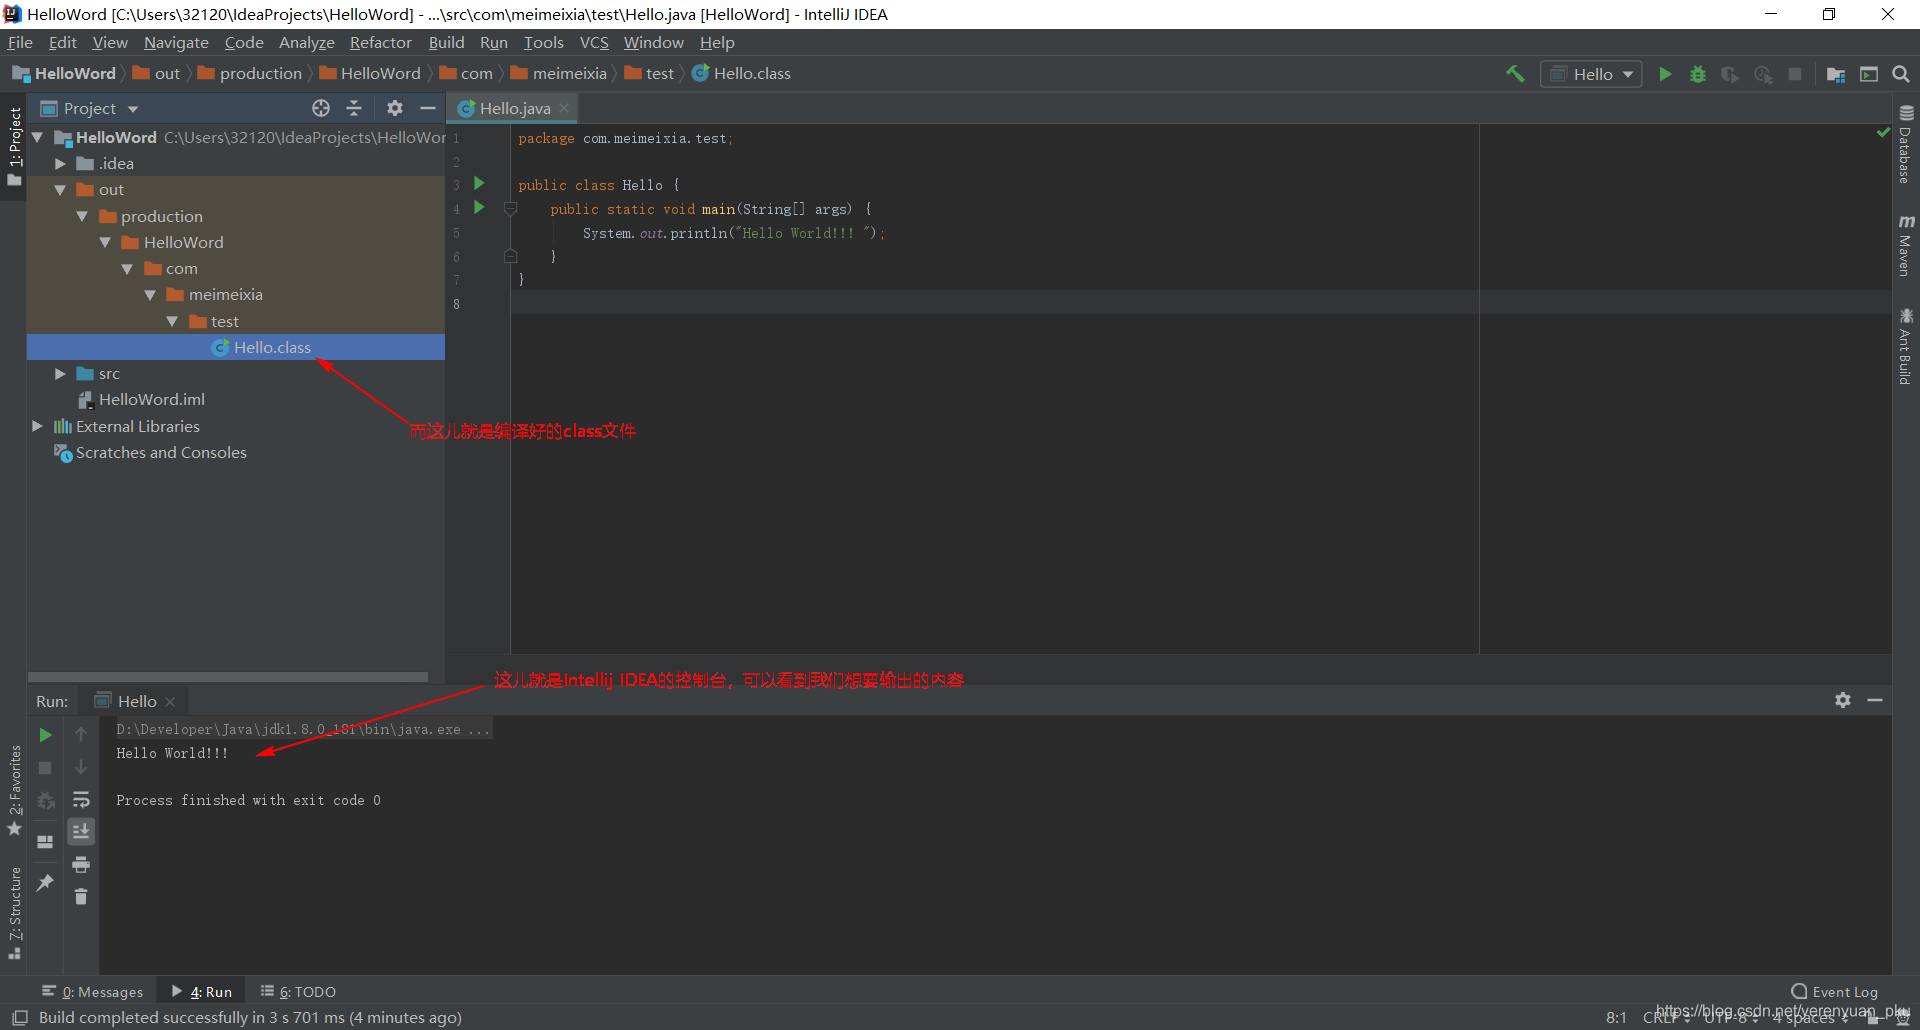Image resolution: width=1920 pixels, height=1030 pixels.
Task: Toggle the 7: Structure side tab
Action: 14,913
